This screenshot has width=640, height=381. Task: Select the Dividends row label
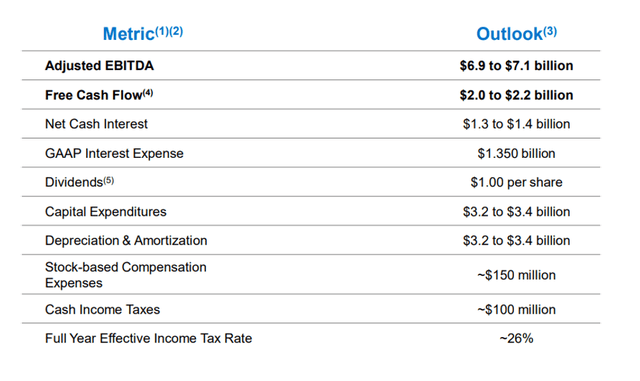pos(79,182)
